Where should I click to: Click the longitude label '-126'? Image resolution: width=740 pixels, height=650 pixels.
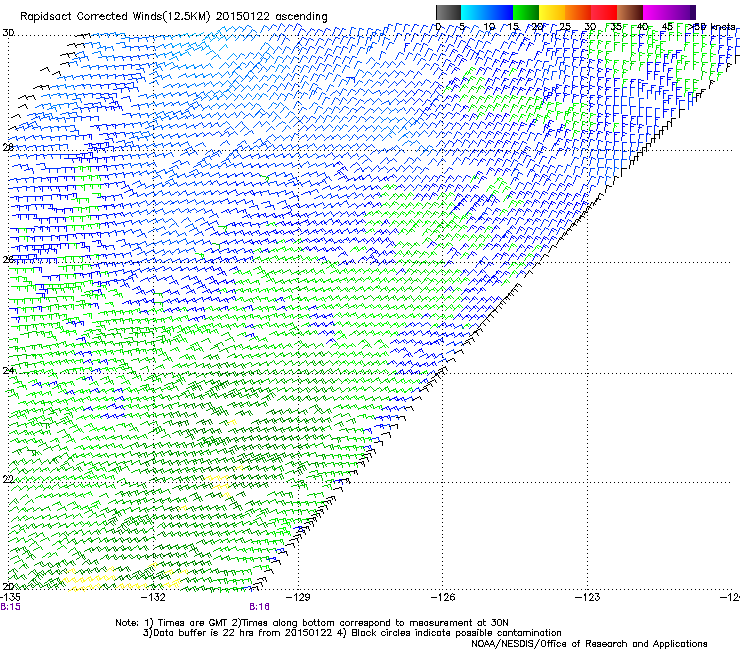coord(443,597)
